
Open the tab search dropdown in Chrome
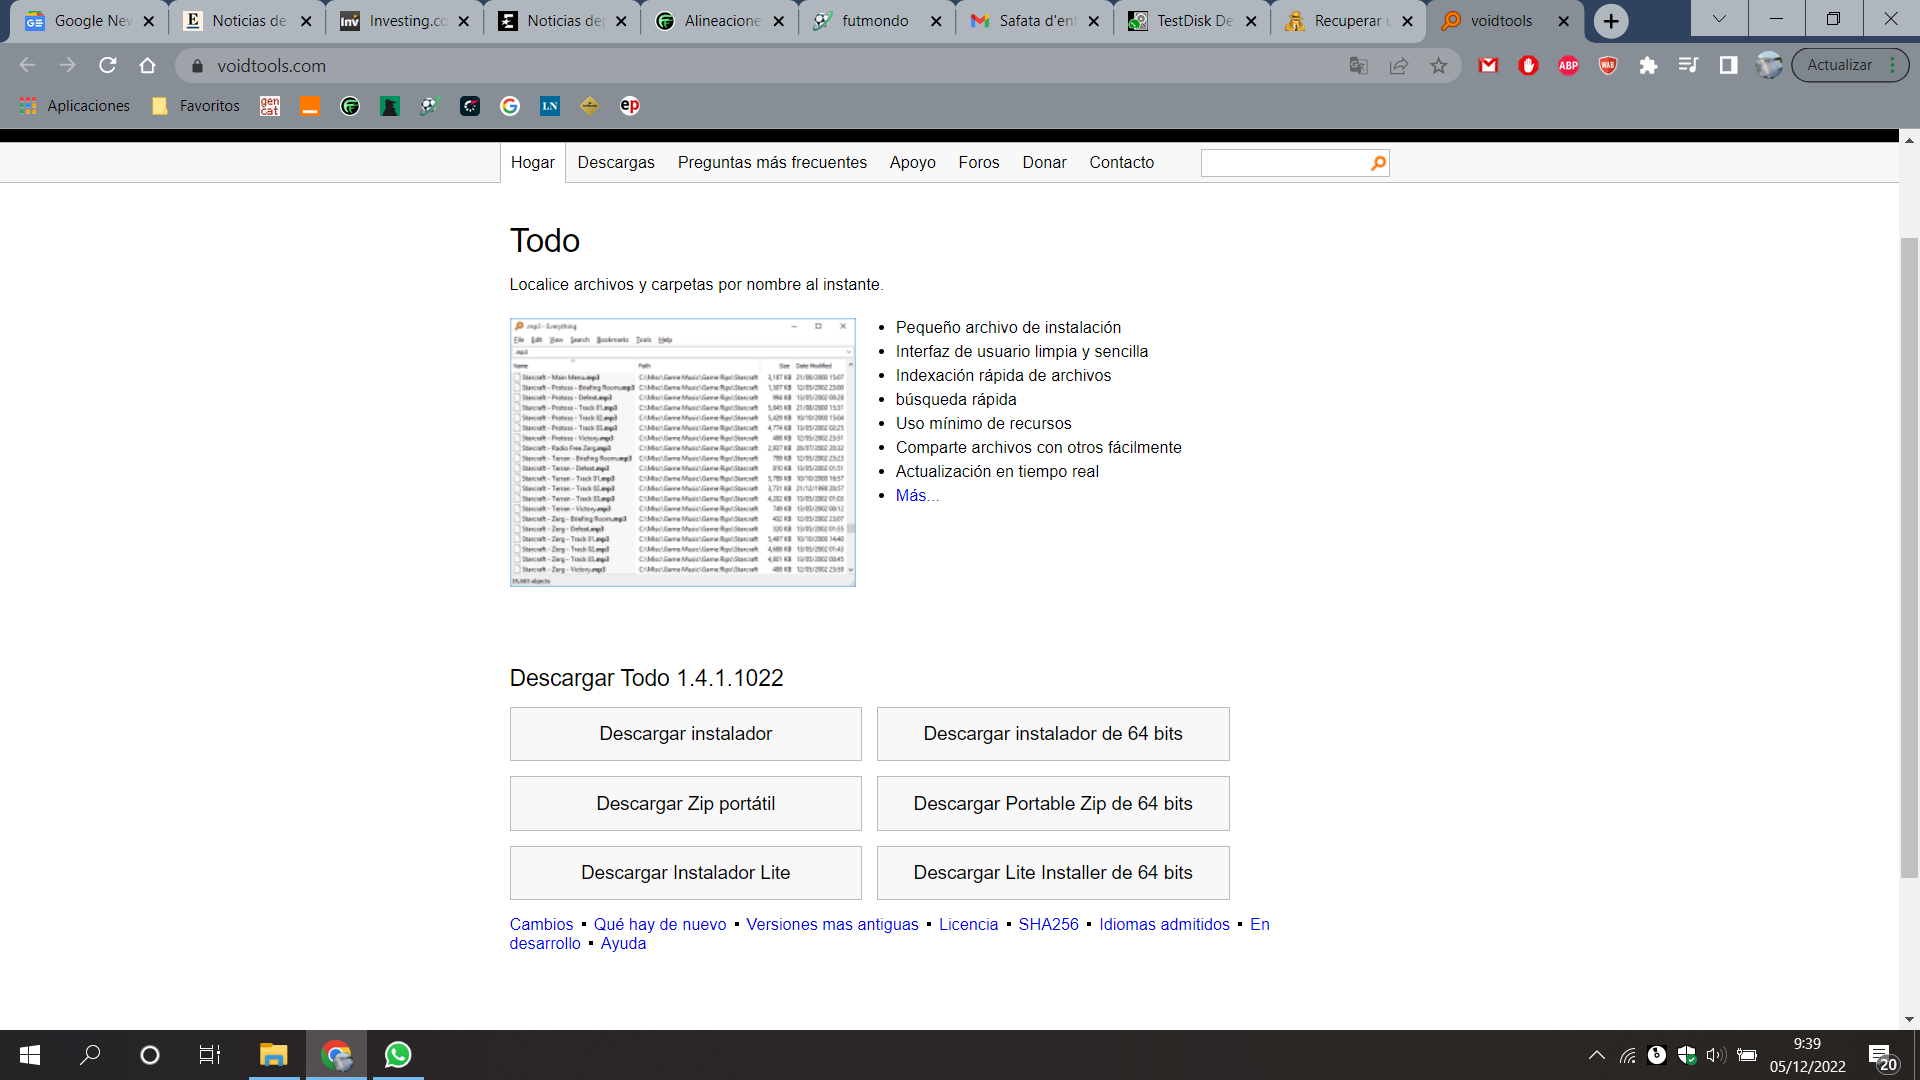point(1719,19)
